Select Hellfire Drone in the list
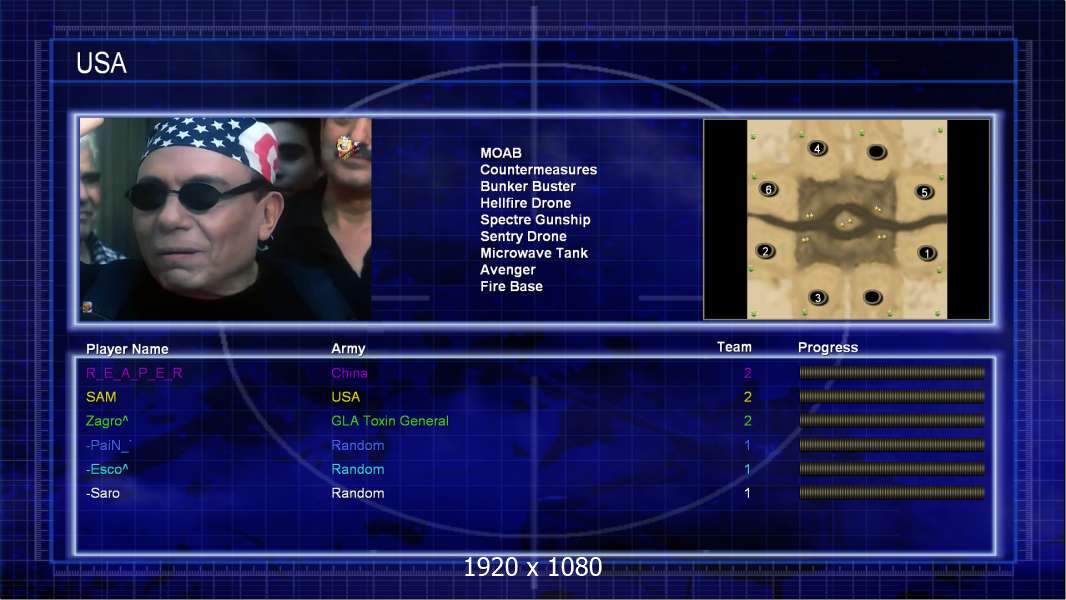1066x600 pixels. coord(526,203)
